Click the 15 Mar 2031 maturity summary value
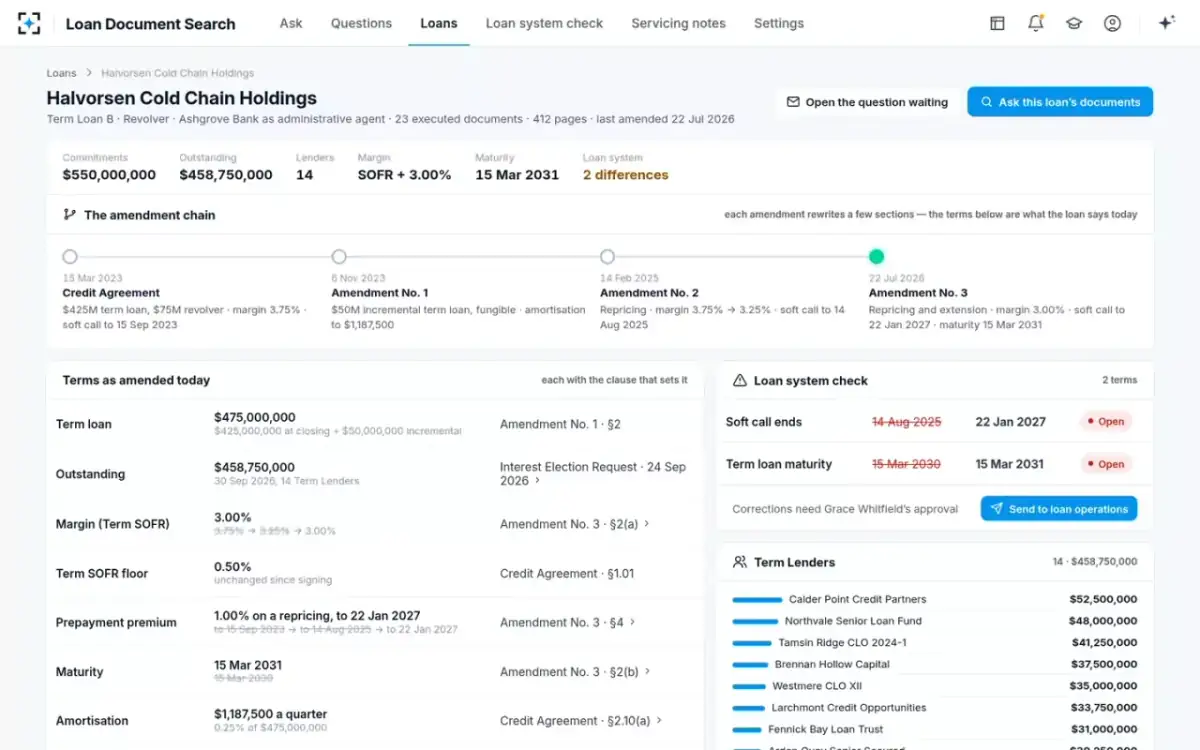1200x750 pixels. pos(517,175)
